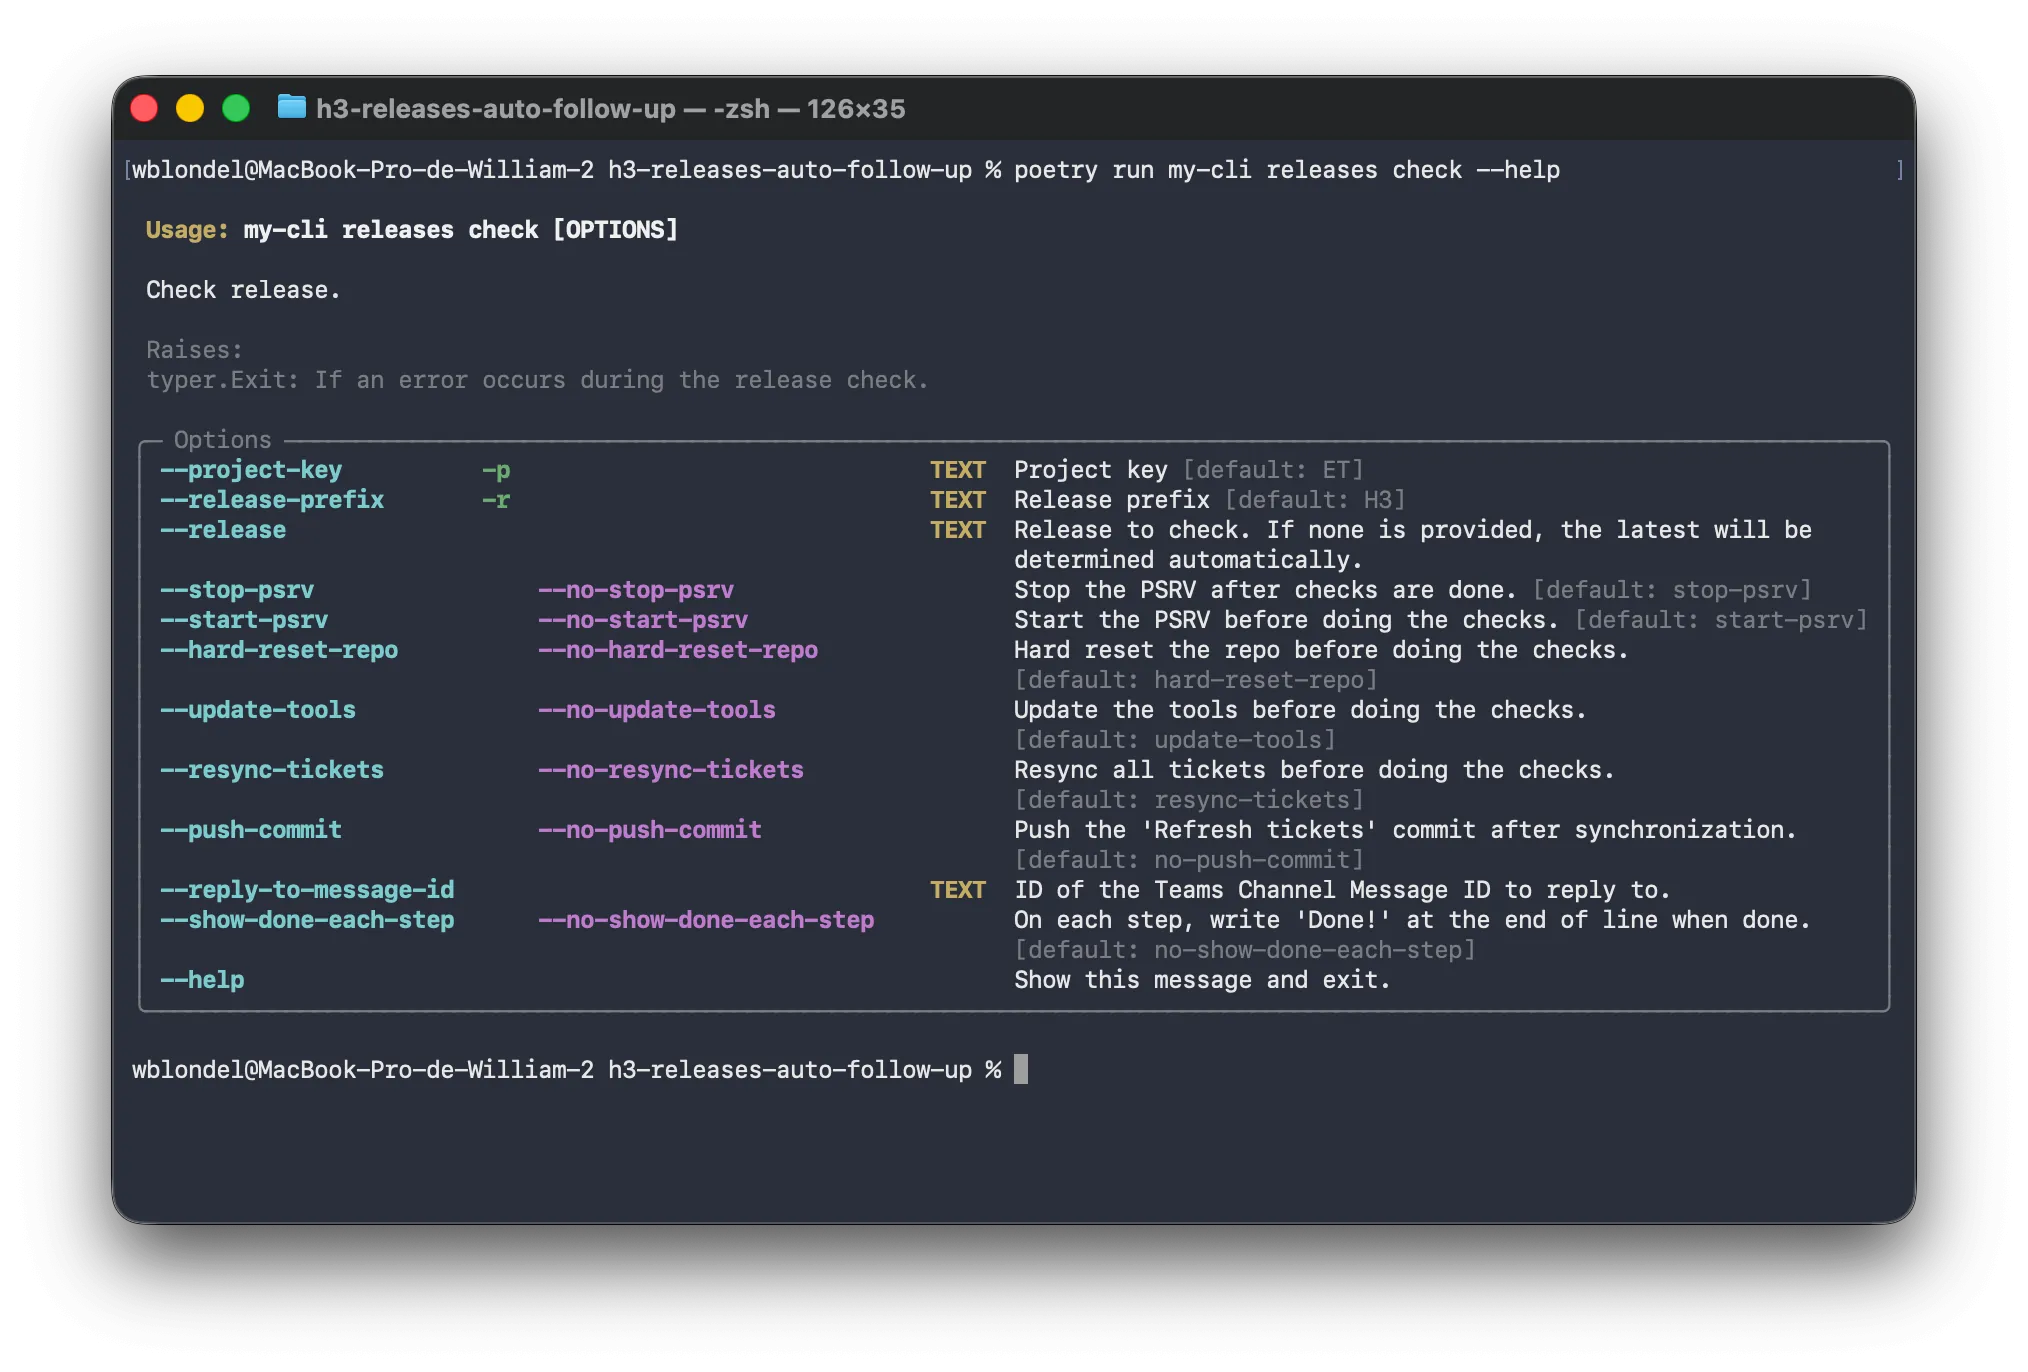Click '[default: resync-tickets]' text

pos(1189,800)
